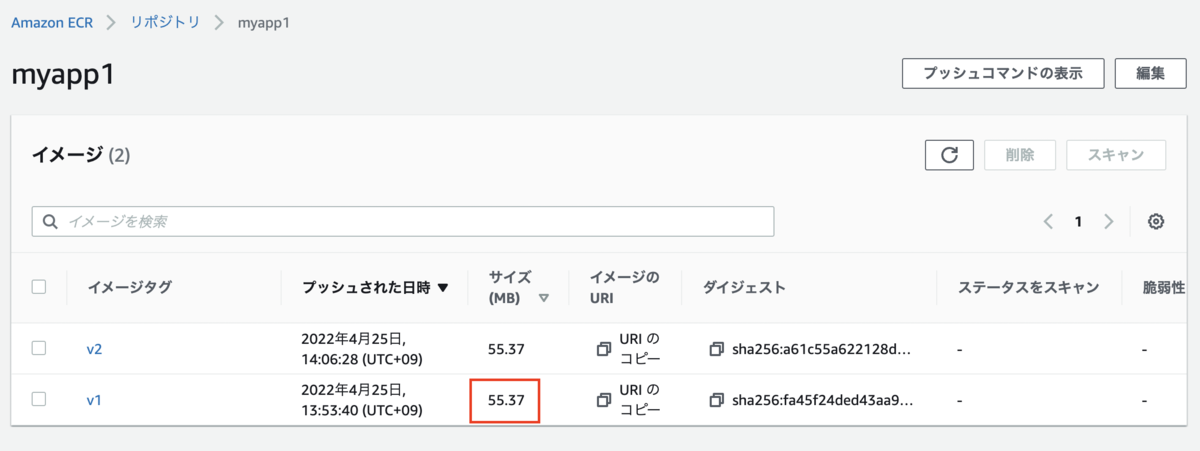
Task: Open Amazon ECR breadcrumb link
Action: click(52, 22)
